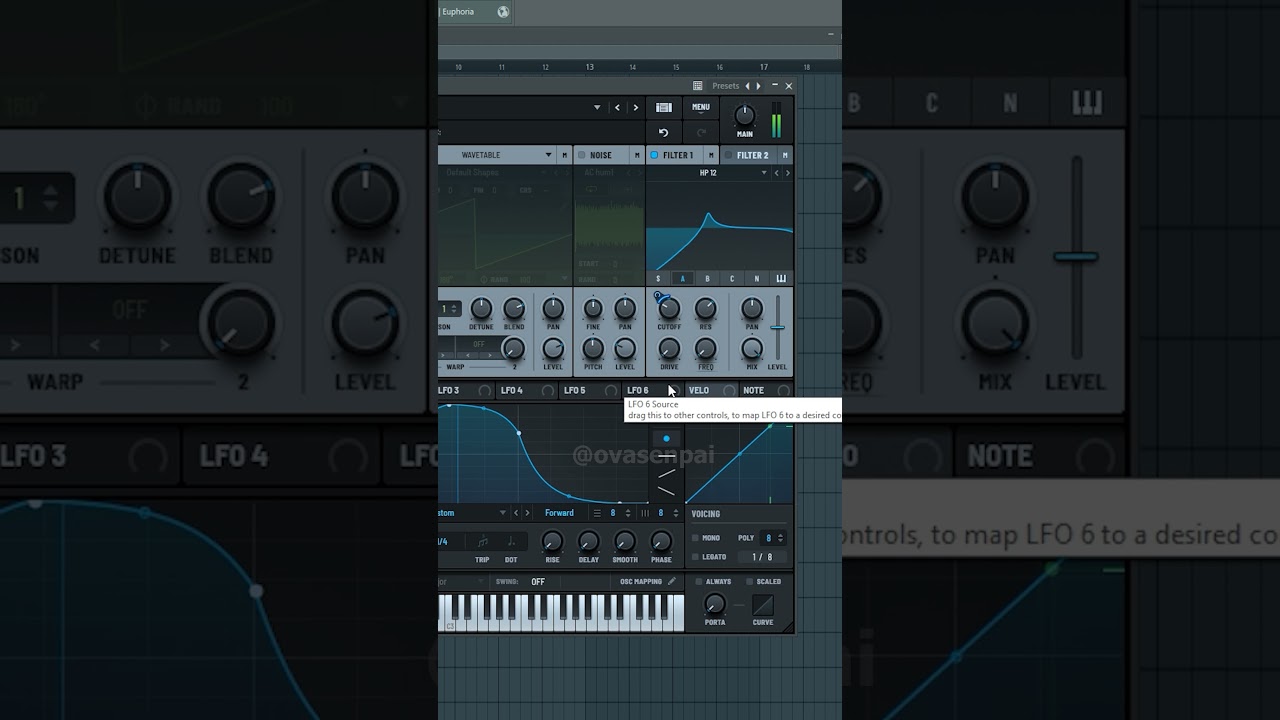The image size is (1280, 720).
Task: Click wrapper Presets next triangle arrow
Action: (x=758, y=86)
